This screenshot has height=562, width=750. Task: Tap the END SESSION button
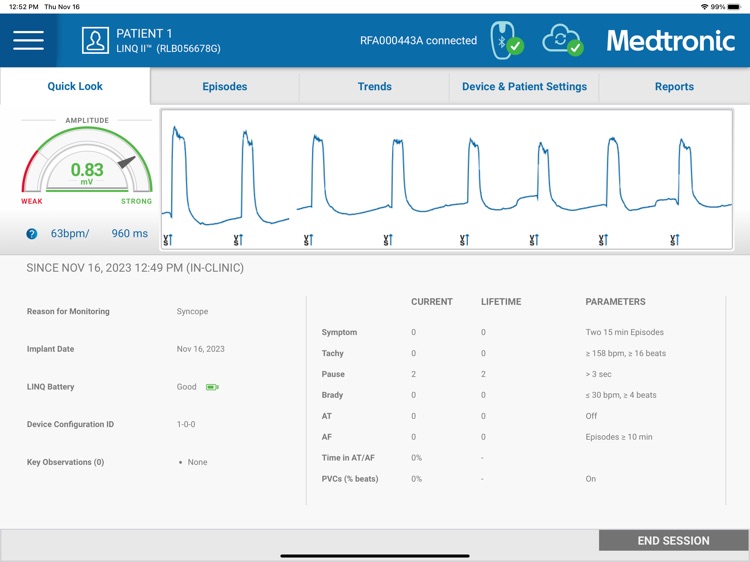coord(673,540)
